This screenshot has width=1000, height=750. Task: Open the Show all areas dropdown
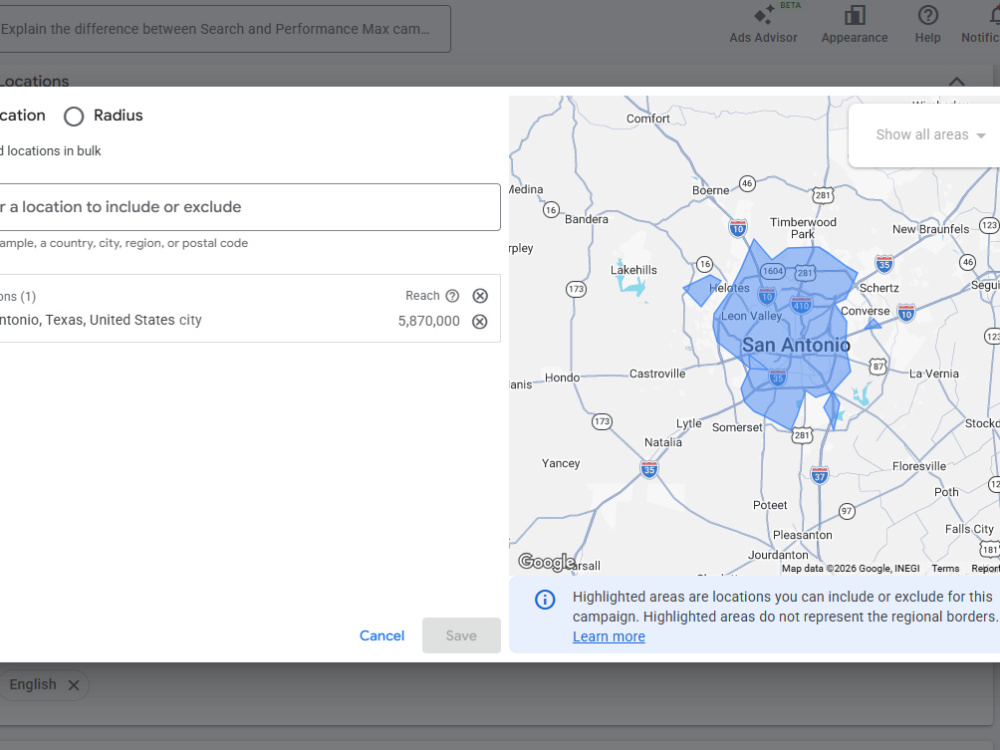point(930,135)
